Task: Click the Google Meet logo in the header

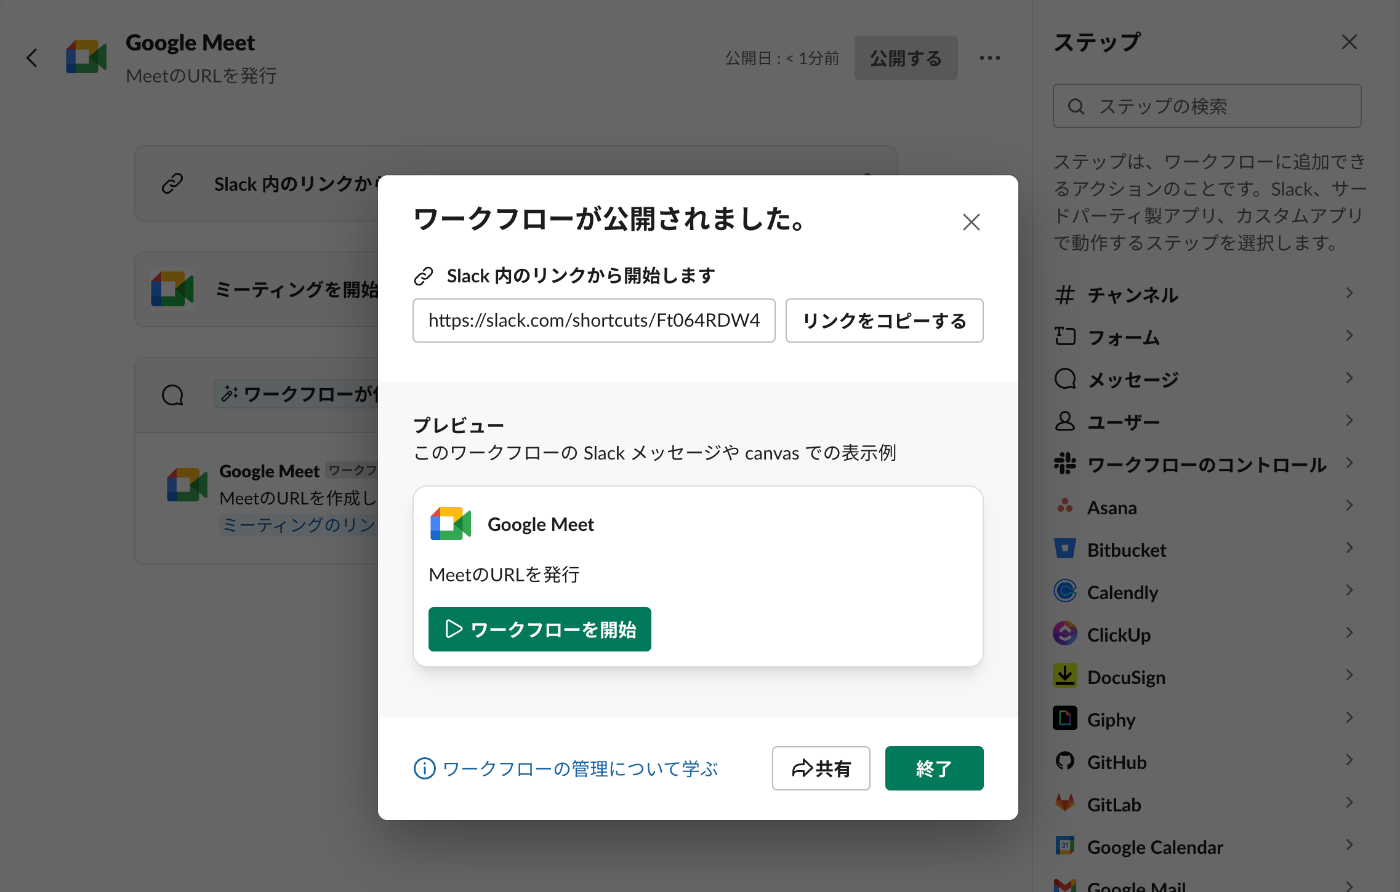Action: tap(86, 57)
